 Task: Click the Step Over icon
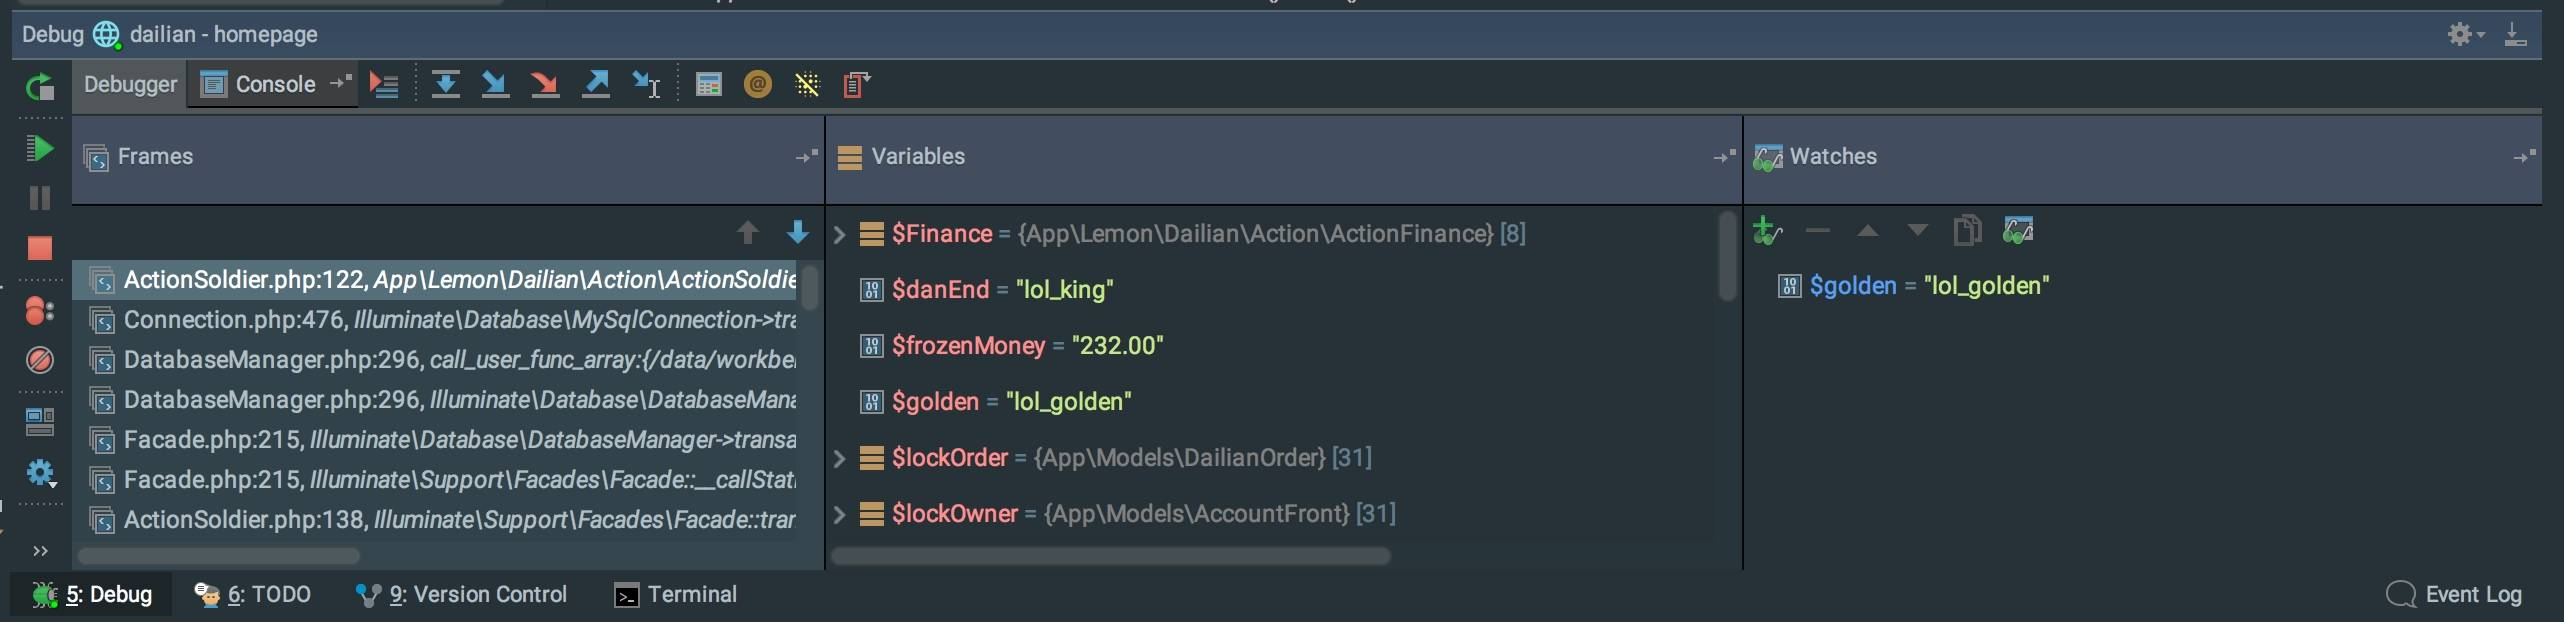446,85
